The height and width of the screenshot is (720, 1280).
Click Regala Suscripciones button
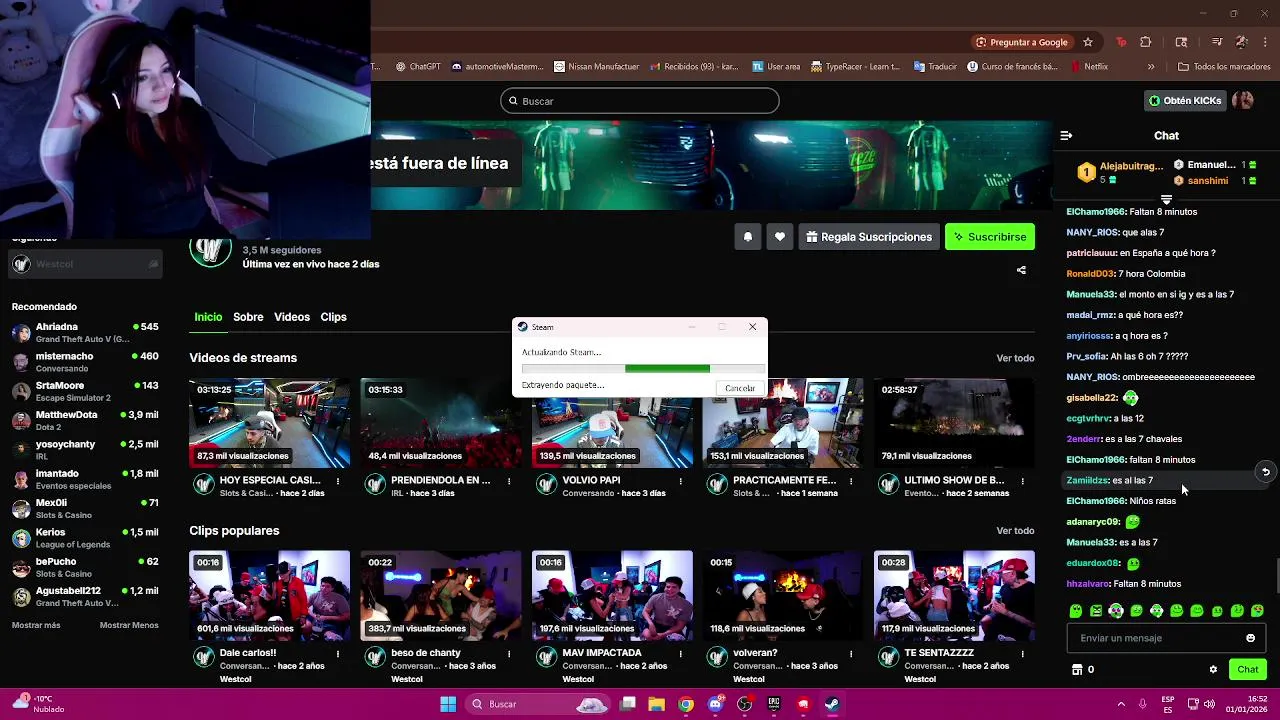coord(868,237)
